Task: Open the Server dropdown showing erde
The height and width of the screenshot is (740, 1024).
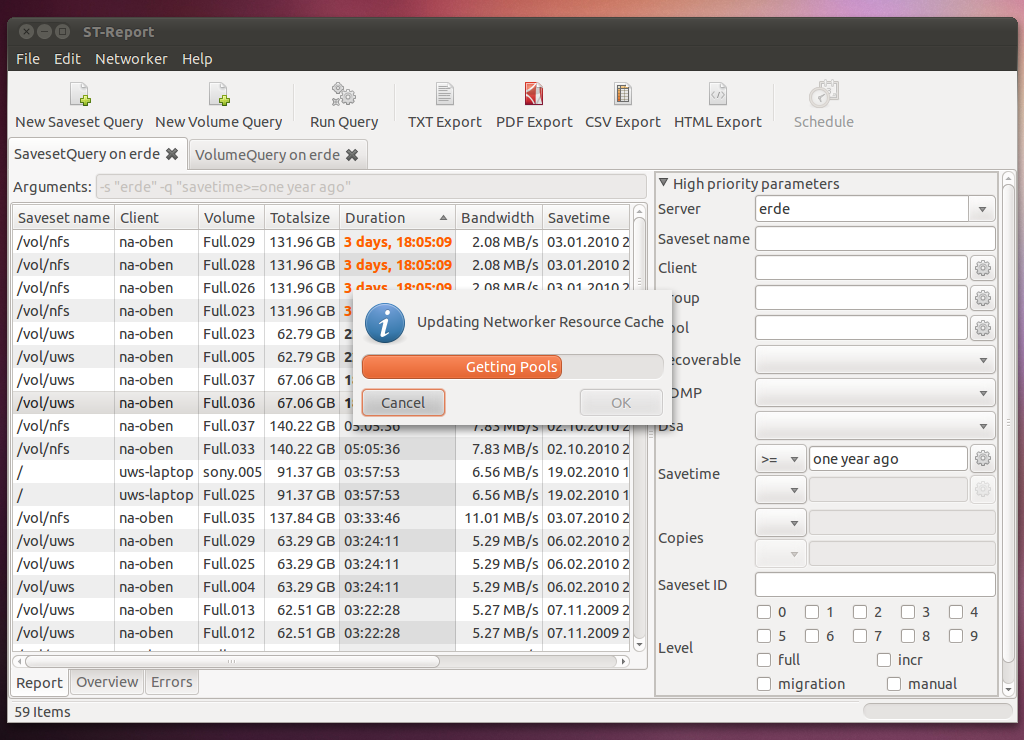Action: pos(982,209)
